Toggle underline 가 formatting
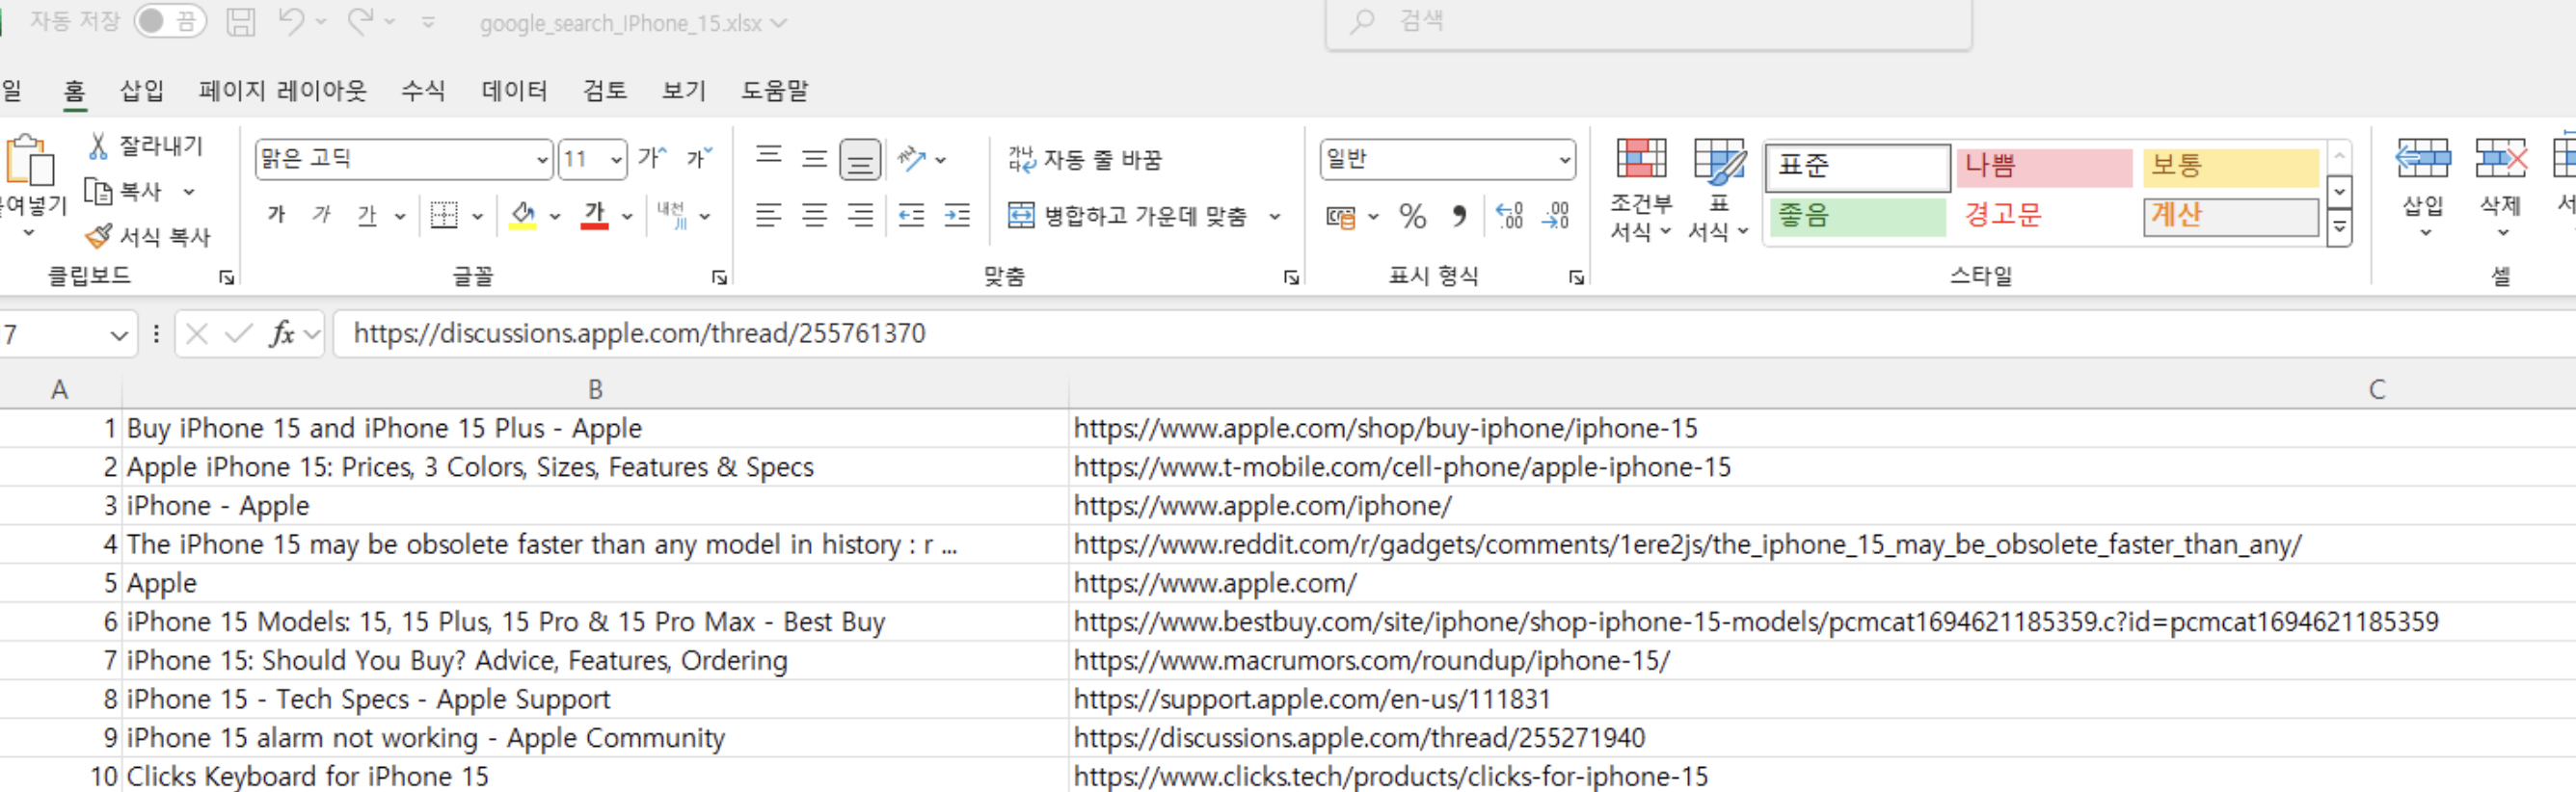Viewport: 2576px width, 792px height. pos(367,215)
